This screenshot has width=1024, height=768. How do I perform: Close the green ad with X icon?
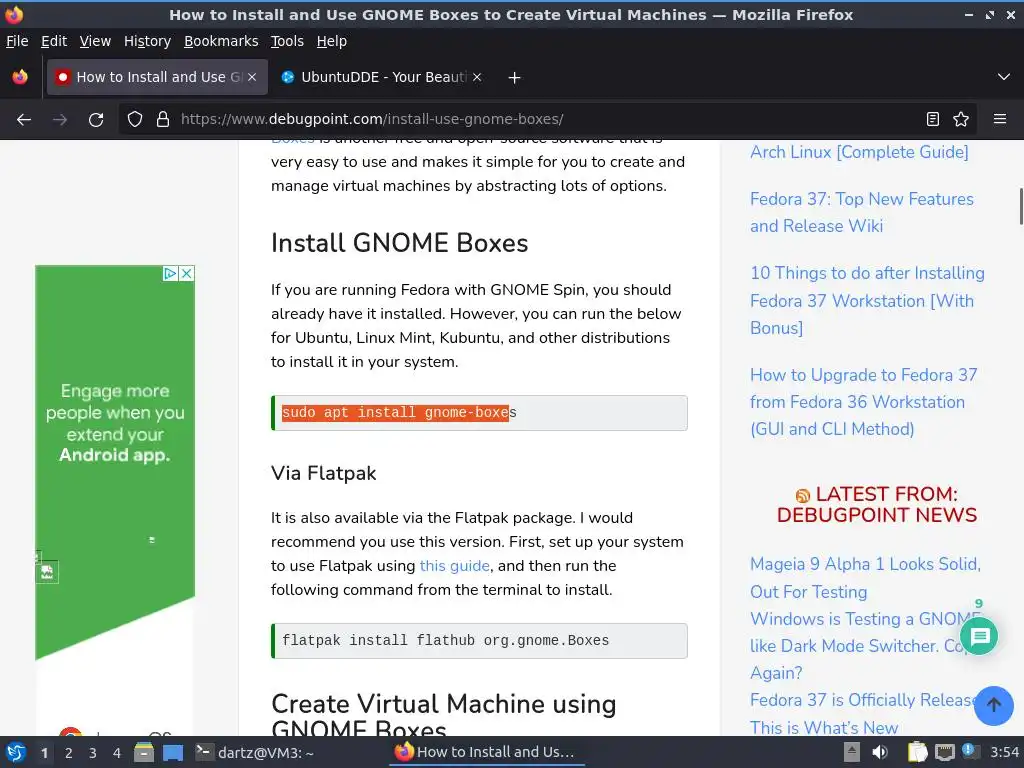pyautogui.click(x=187, y=273)
